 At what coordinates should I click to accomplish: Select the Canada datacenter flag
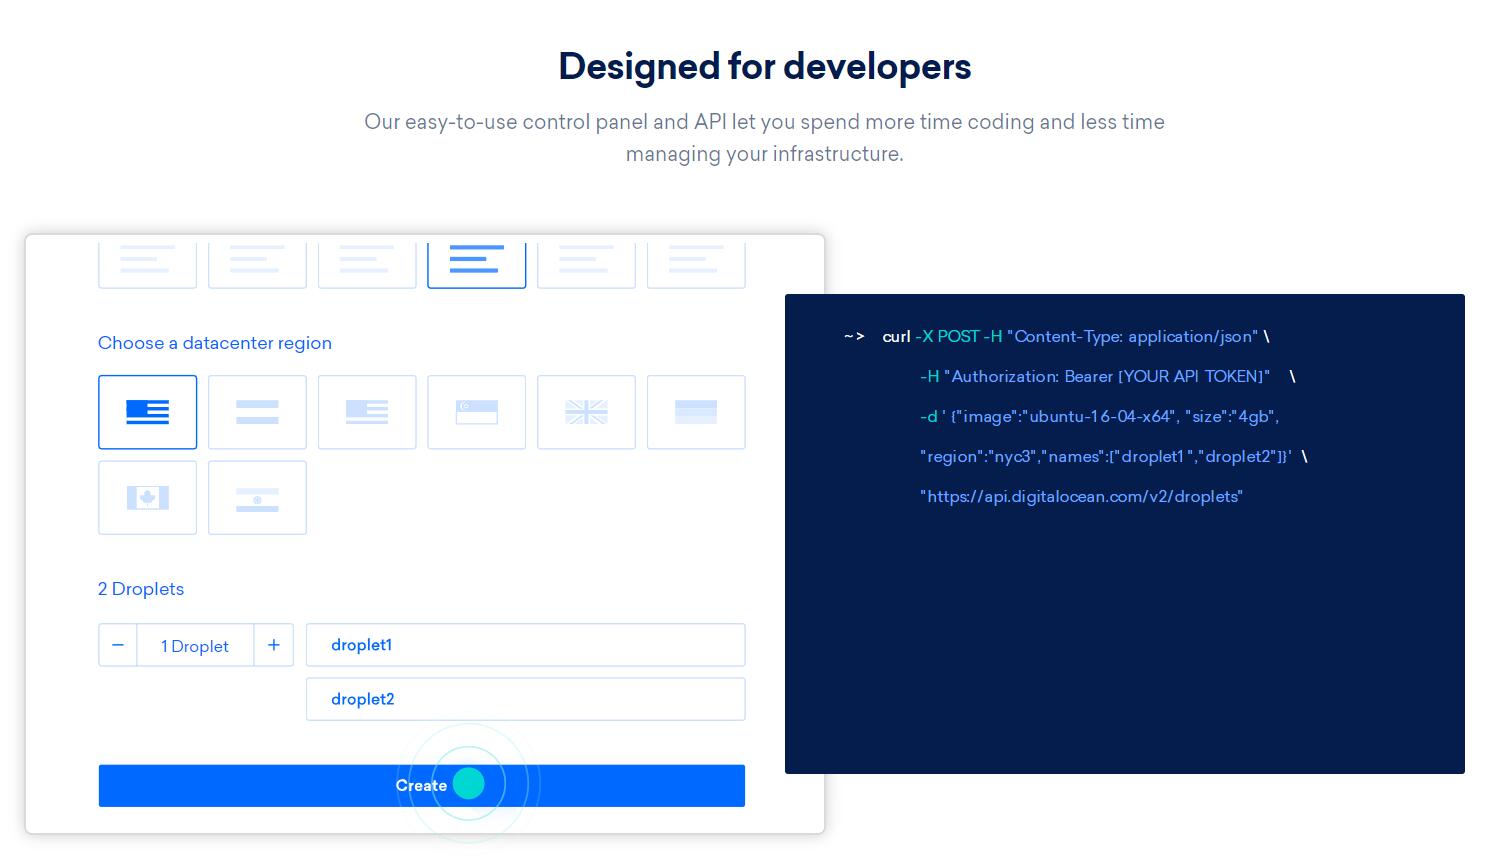(x=148, y=498)
